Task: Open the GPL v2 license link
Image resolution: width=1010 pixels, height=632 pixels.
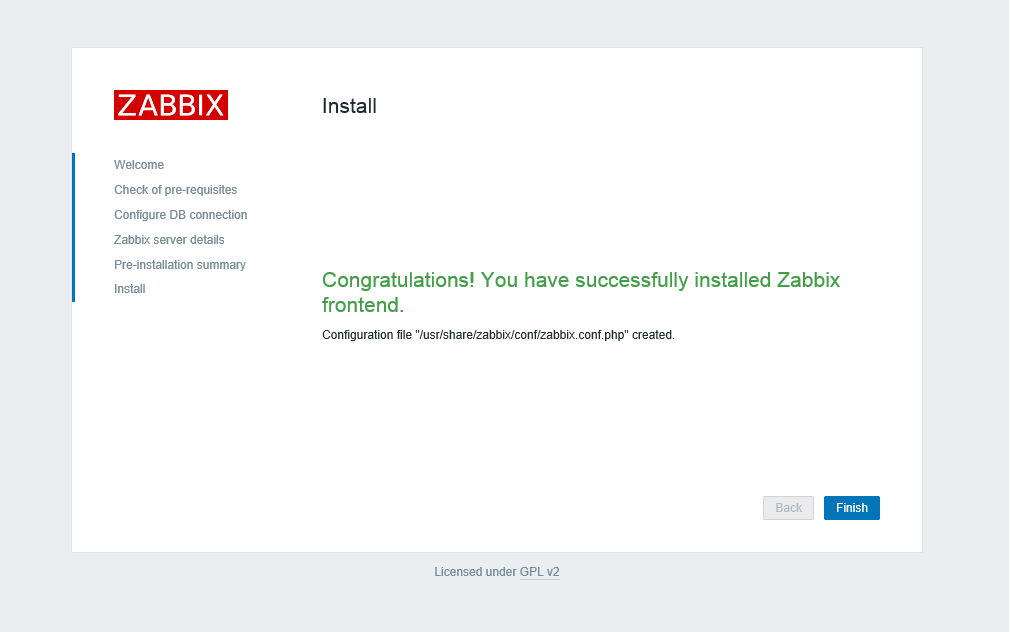Action: pos(540,572)
